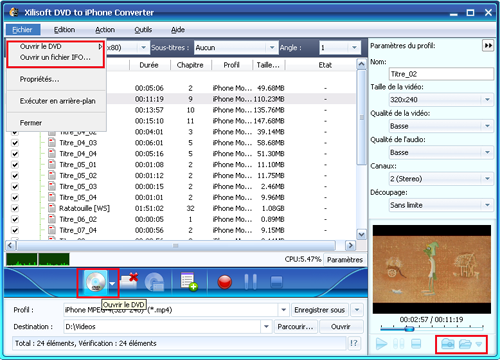Click the Parcourir button
500x360 pixels.
[x=295, y=327]
